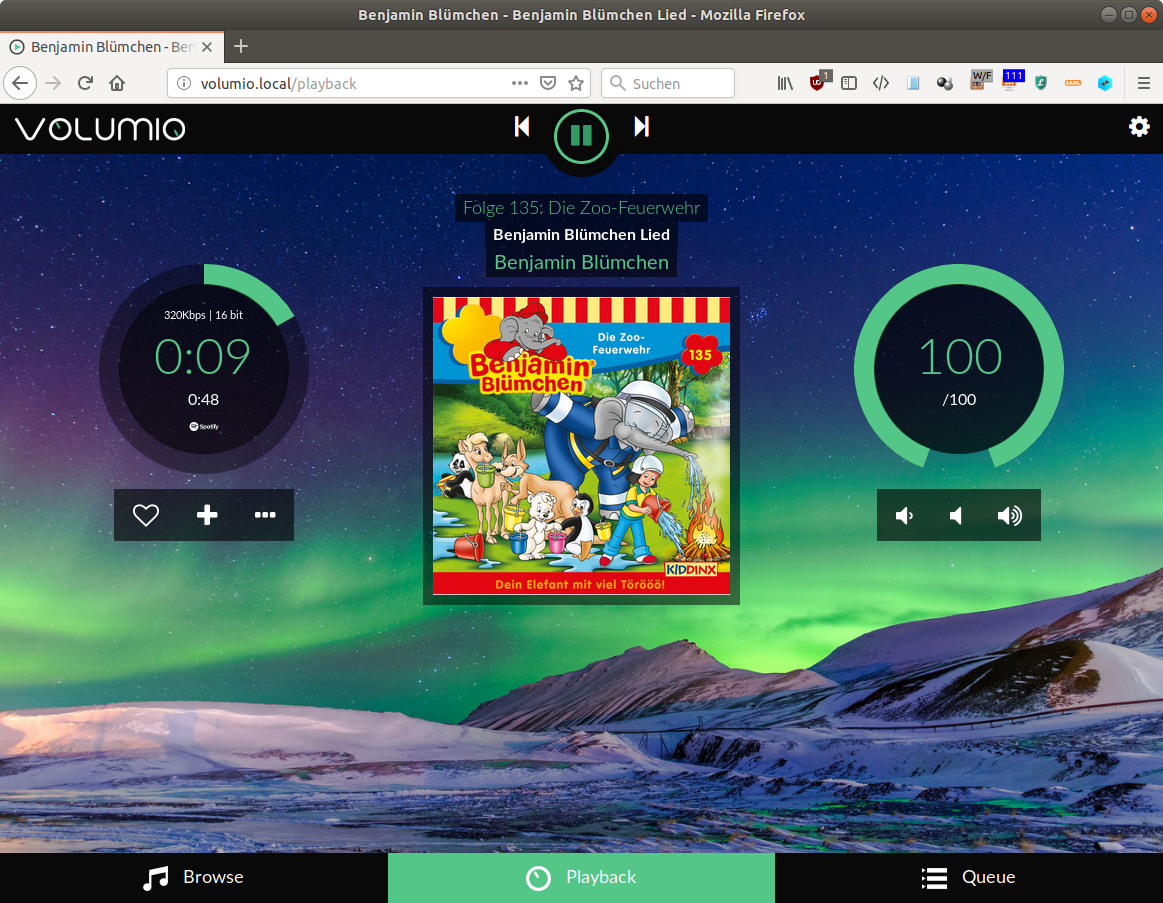Image resolution: width=1163 pixels, height=903 pixels.
Task: Click the grey circles extension icon
Action: pyautogui.click(x=945, y=83)
